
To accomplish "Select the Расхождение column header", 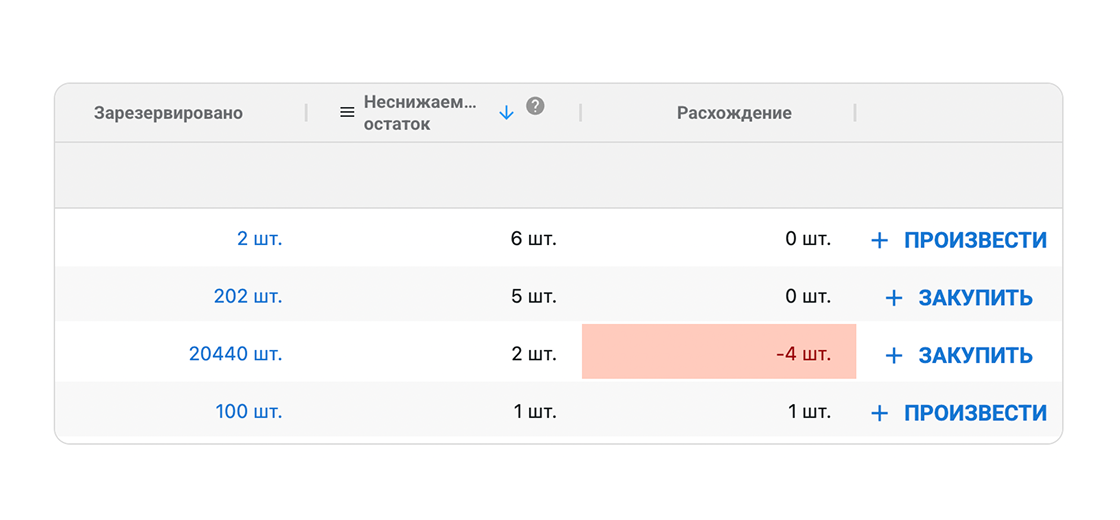I will (x=734, y=113).
